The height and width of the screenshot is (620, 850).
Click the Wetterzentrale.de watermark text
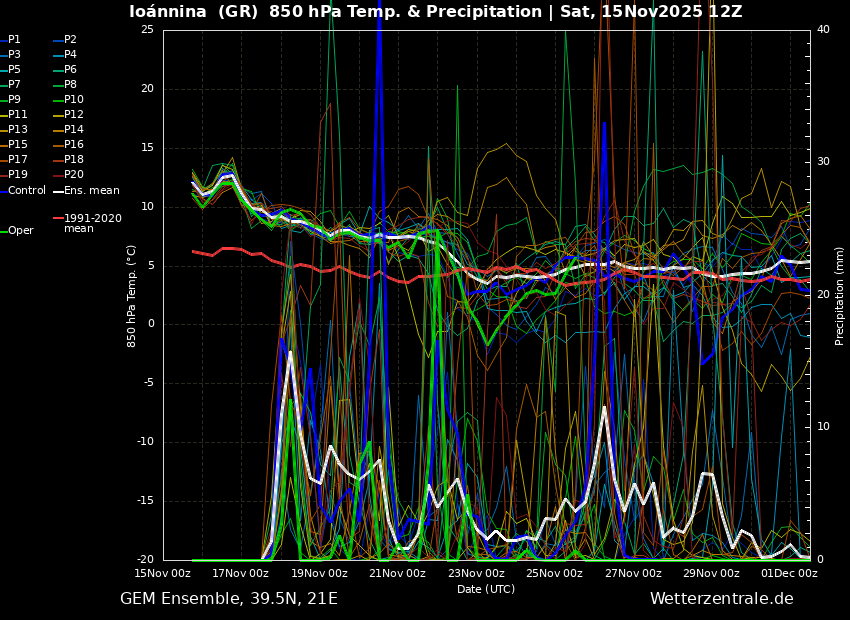point(721,599)
